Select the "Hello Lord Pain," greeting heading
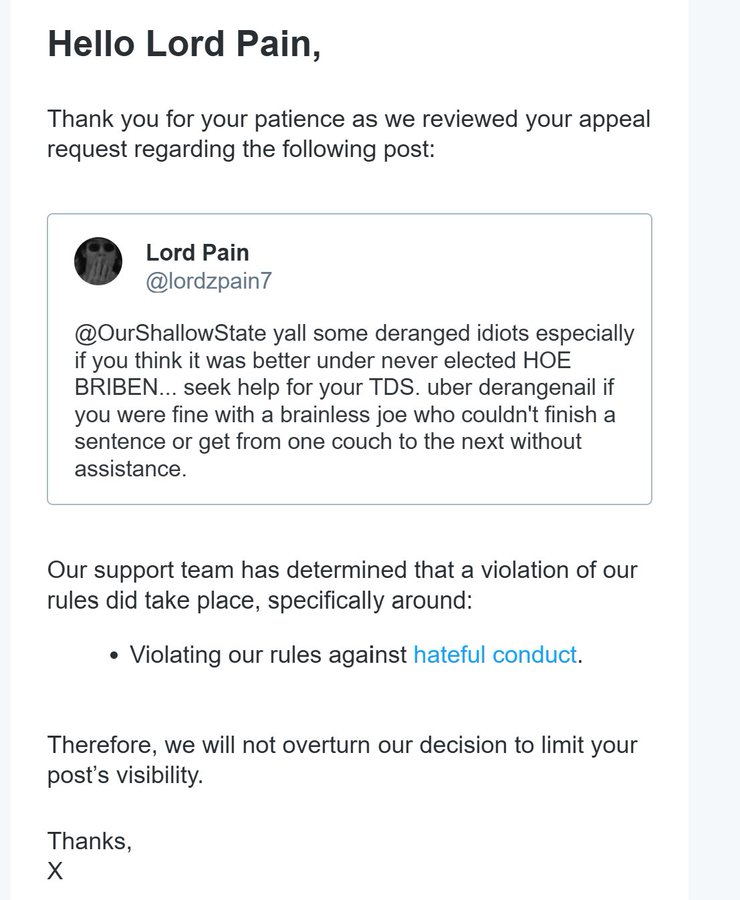This screenshot has width=740, height=900. [x=184, y=44]
